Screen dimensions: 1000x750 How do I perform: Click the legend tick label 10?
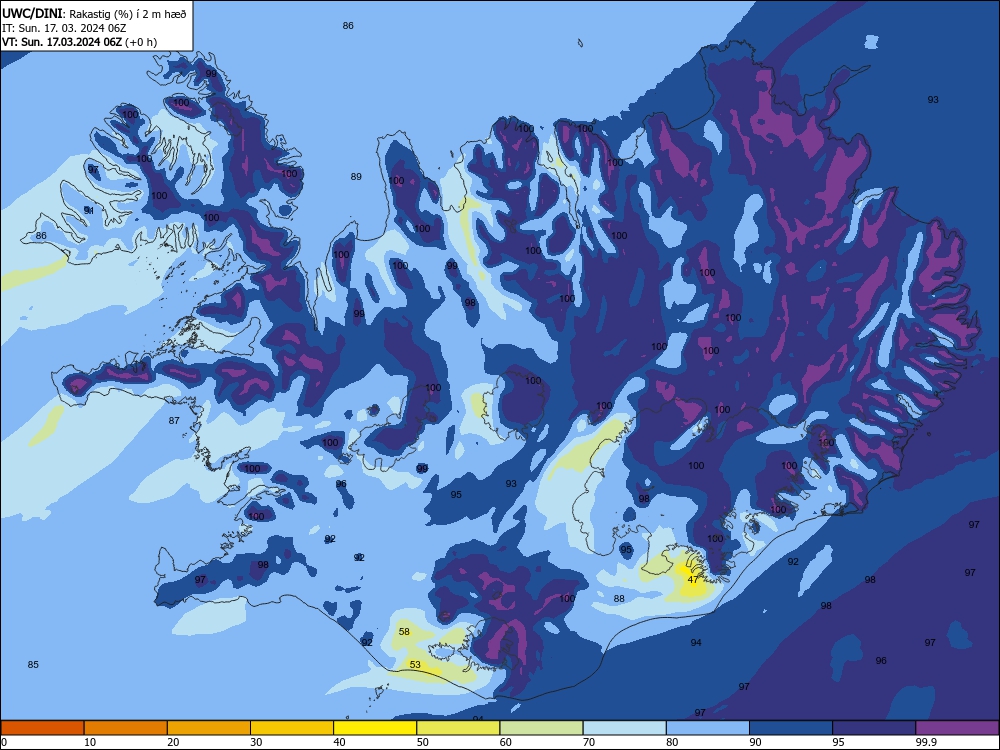click(x=90, y=742)
